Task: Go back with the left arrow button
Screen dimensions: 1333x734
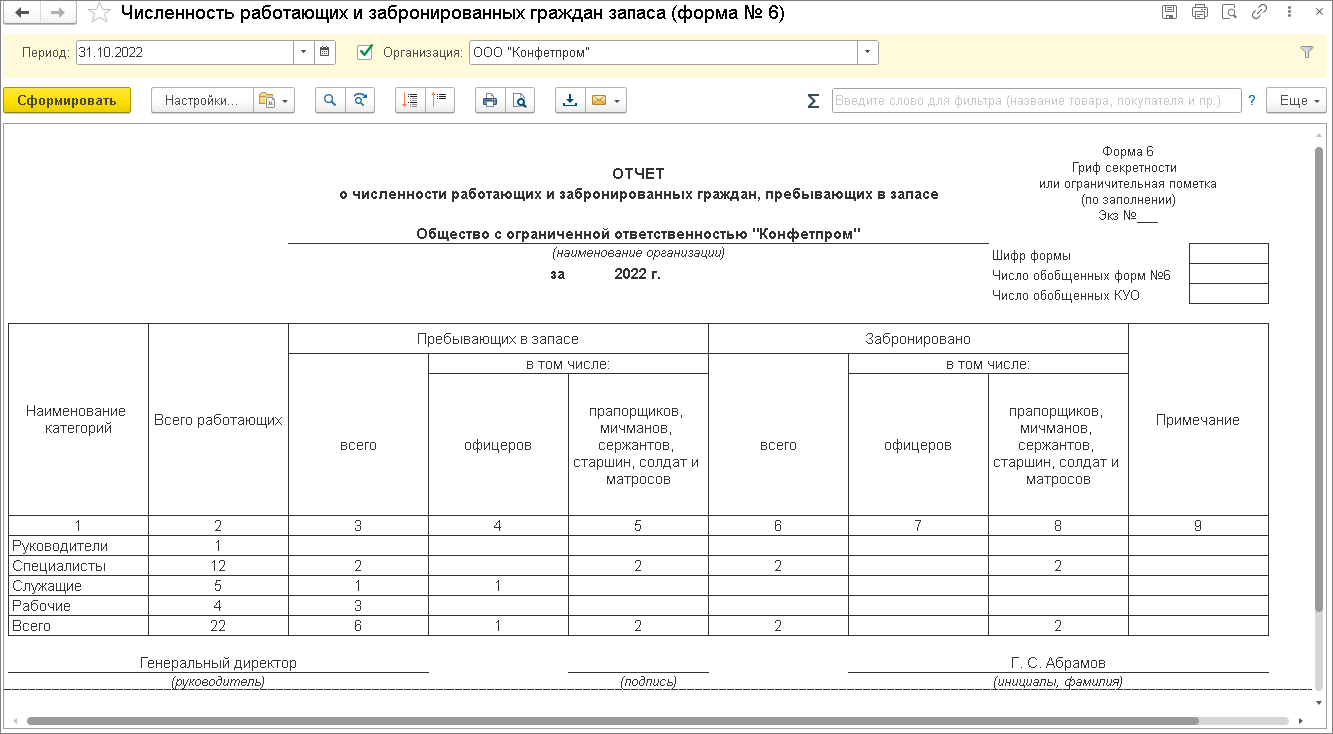Action: click(x=23, y=12)
